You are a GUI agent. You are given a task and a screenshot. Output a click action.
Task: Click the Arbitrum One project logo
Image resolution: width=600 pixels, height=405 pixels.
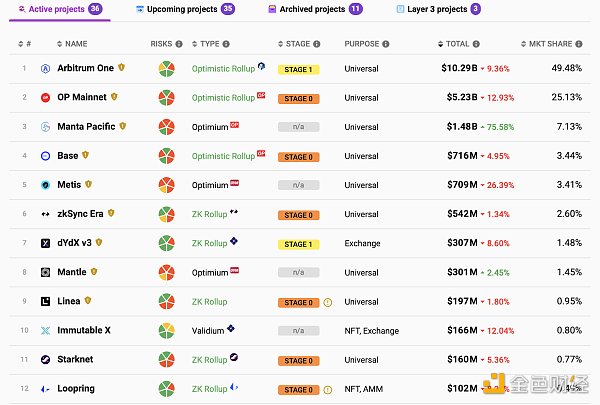pyautogui.click(x=46, y=69)
